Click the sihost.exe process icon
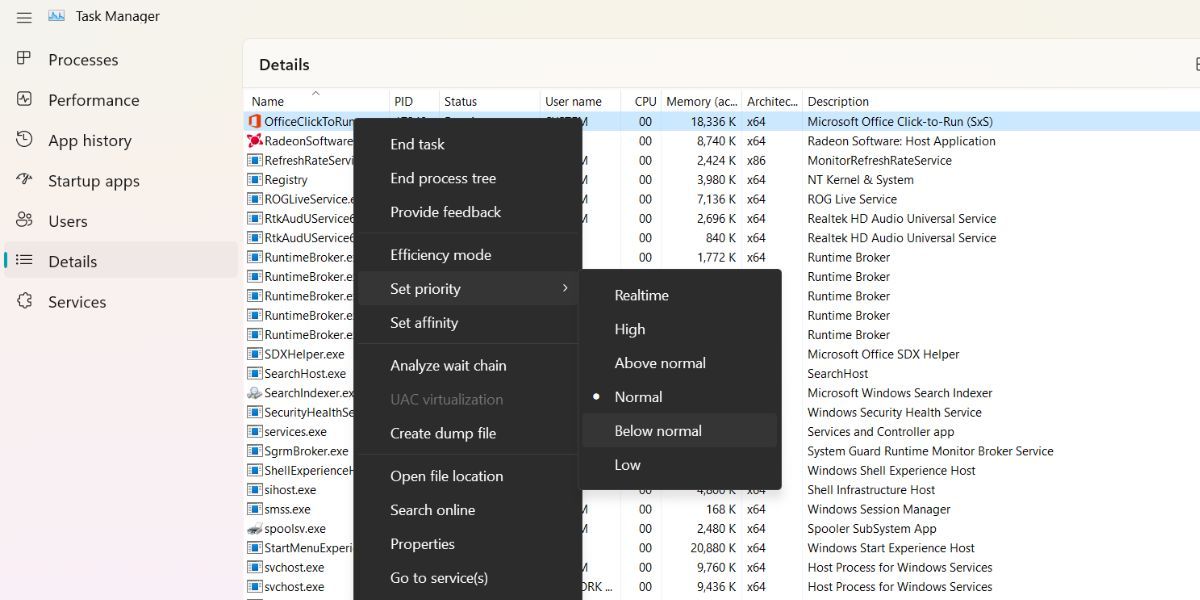This screenshot has height=600, width=1200. coord(255,490)
